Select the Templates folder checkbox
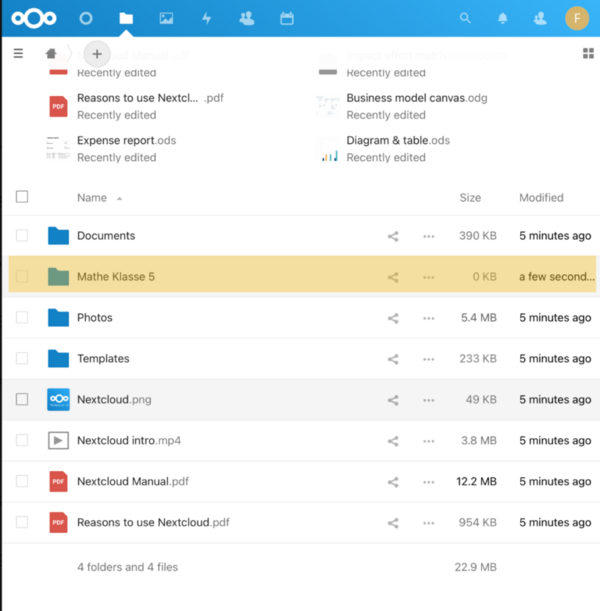The height and width of the screenshot is (611, 600). 22,358
